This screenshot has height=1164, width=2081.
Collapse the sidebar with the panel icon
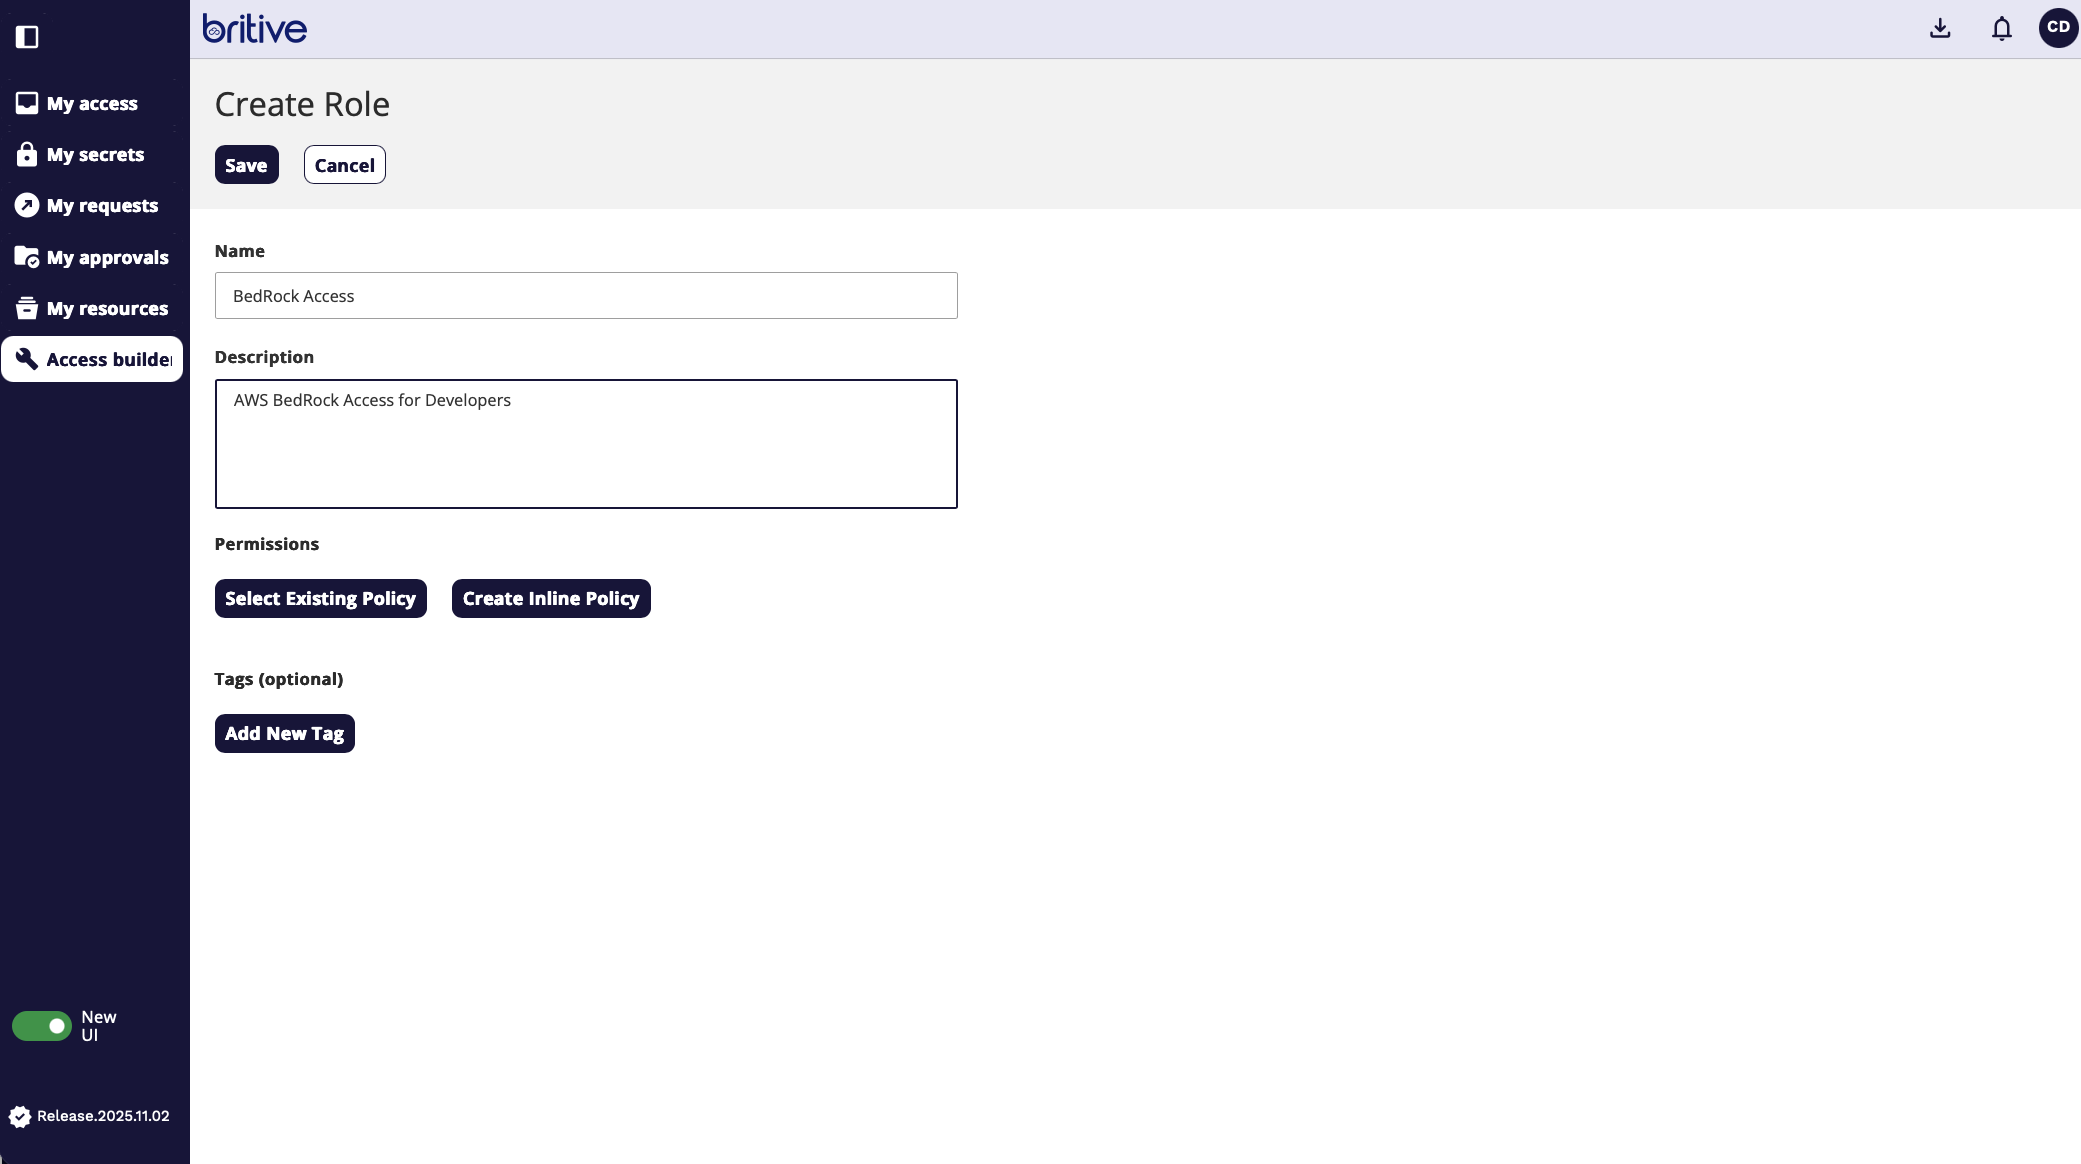pyautogui.click(x=27, y=37)
